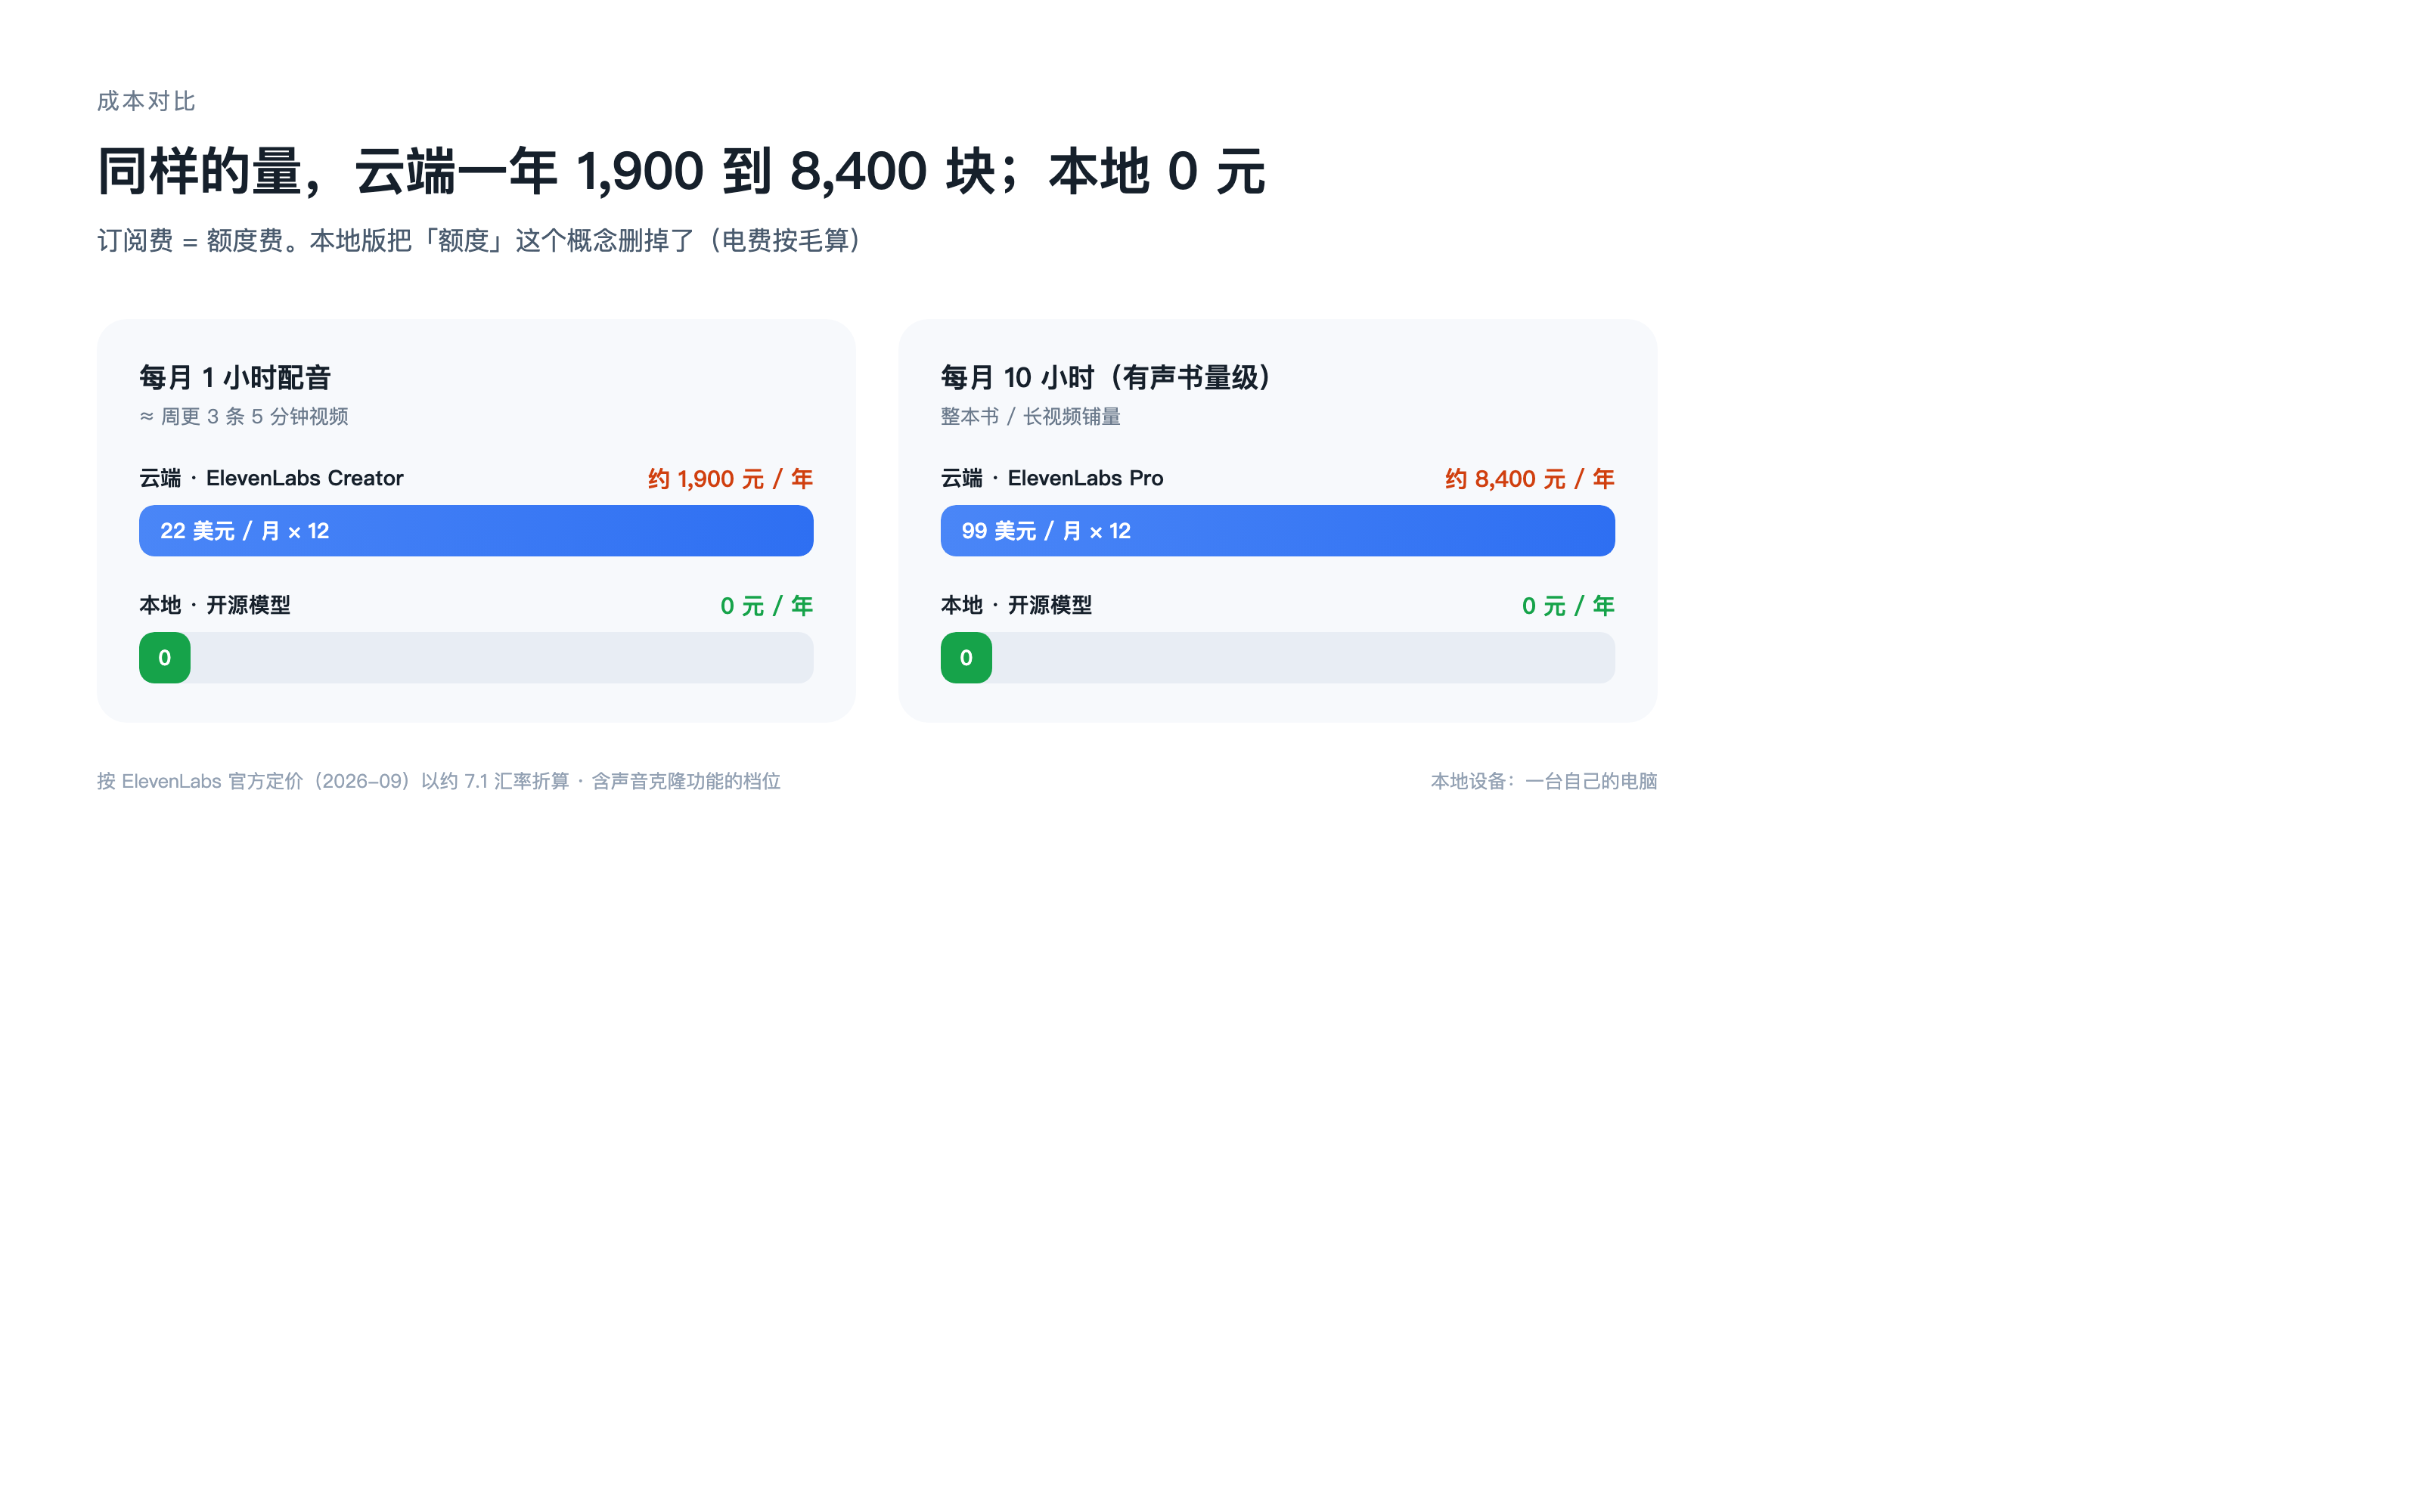Viewport: 2420px width, 1512px height.
Task: Click the green 0 badge in the 1 小时配音 card
Action: [x=165, y=658]
